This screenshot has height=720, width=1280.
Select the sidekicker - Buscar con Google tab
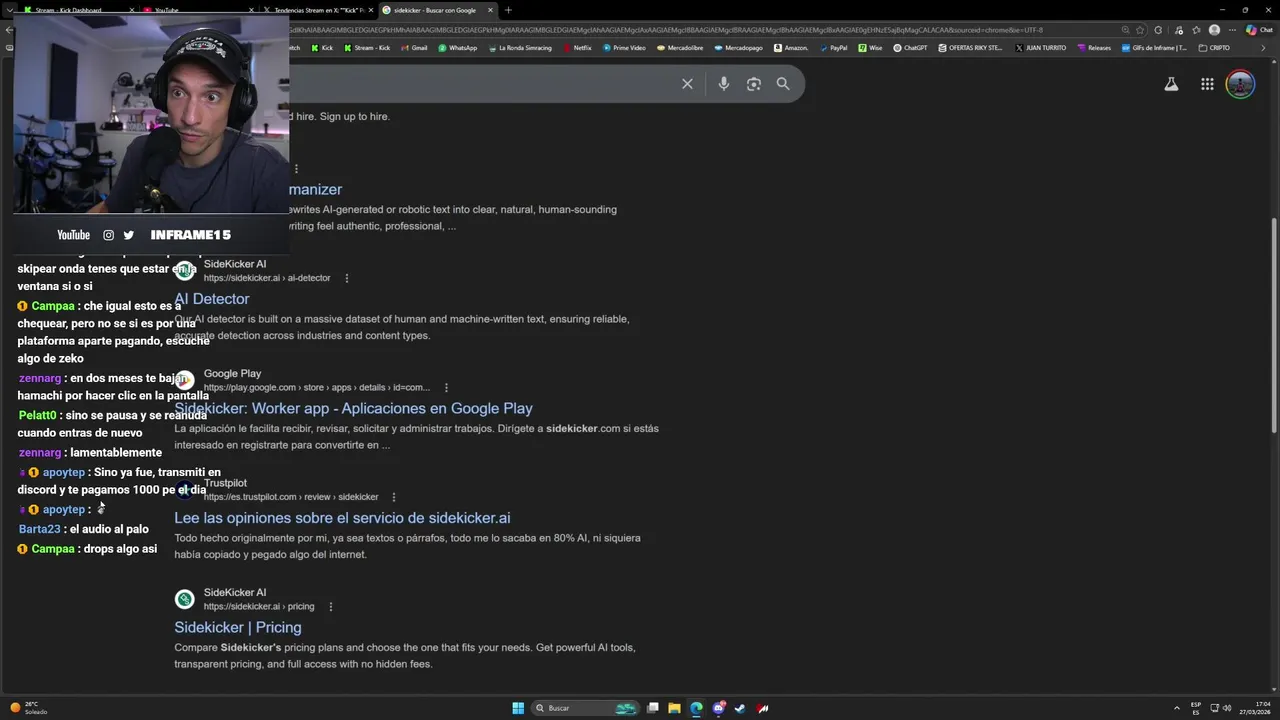pos(438,10)
